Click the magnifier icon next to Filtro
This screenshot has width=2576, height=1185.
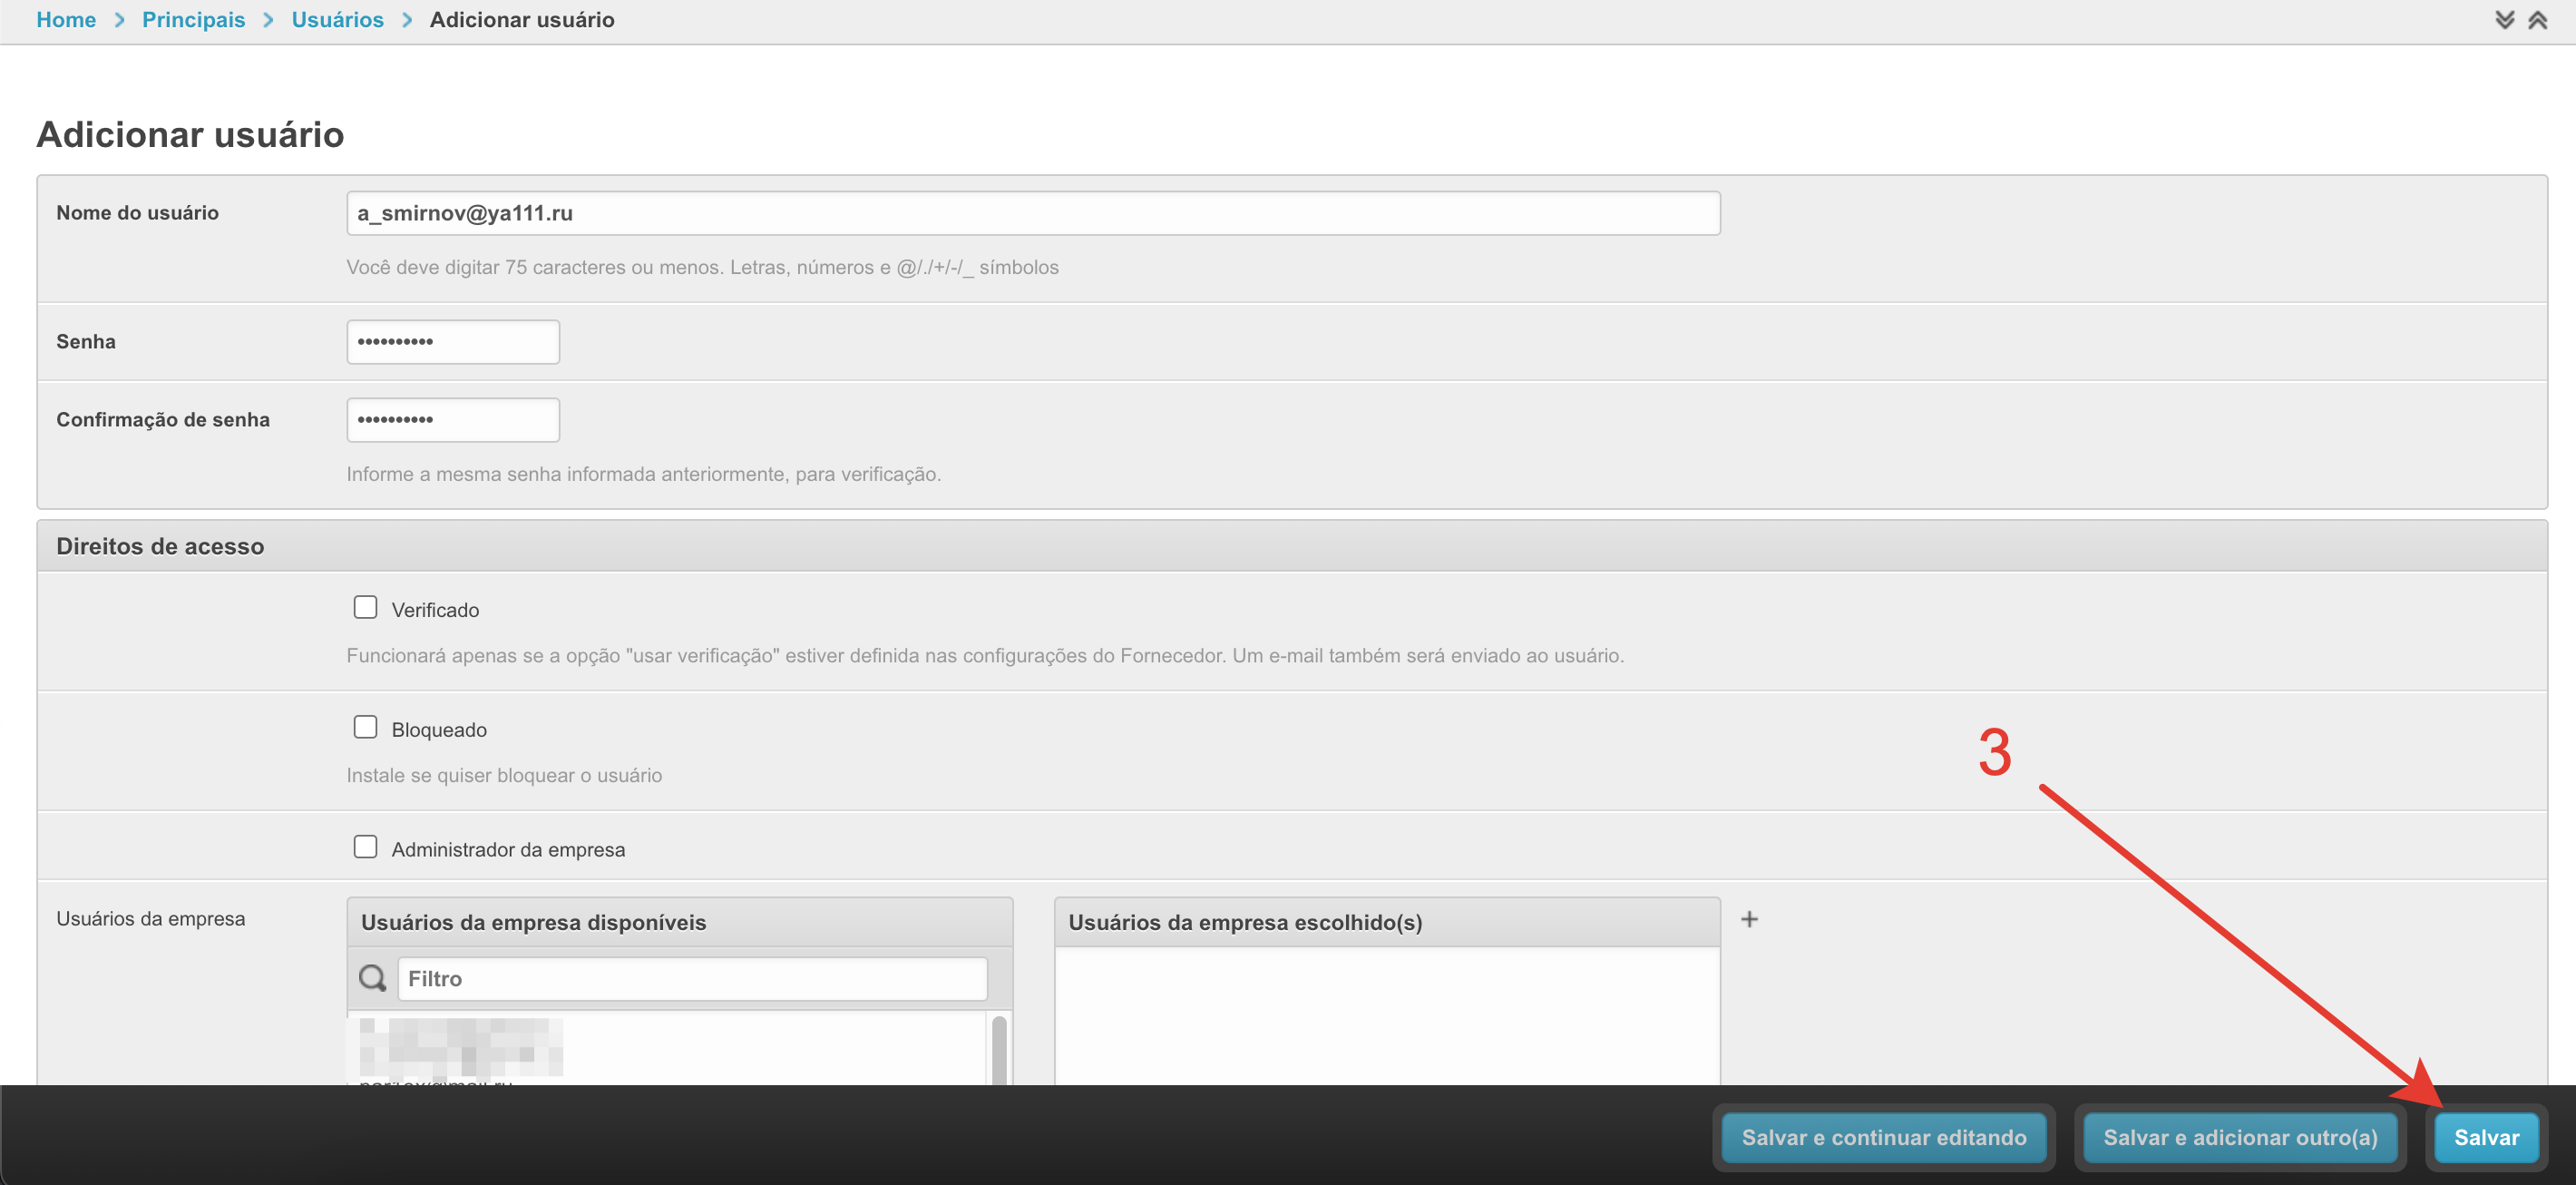click(x=372, y=978)
